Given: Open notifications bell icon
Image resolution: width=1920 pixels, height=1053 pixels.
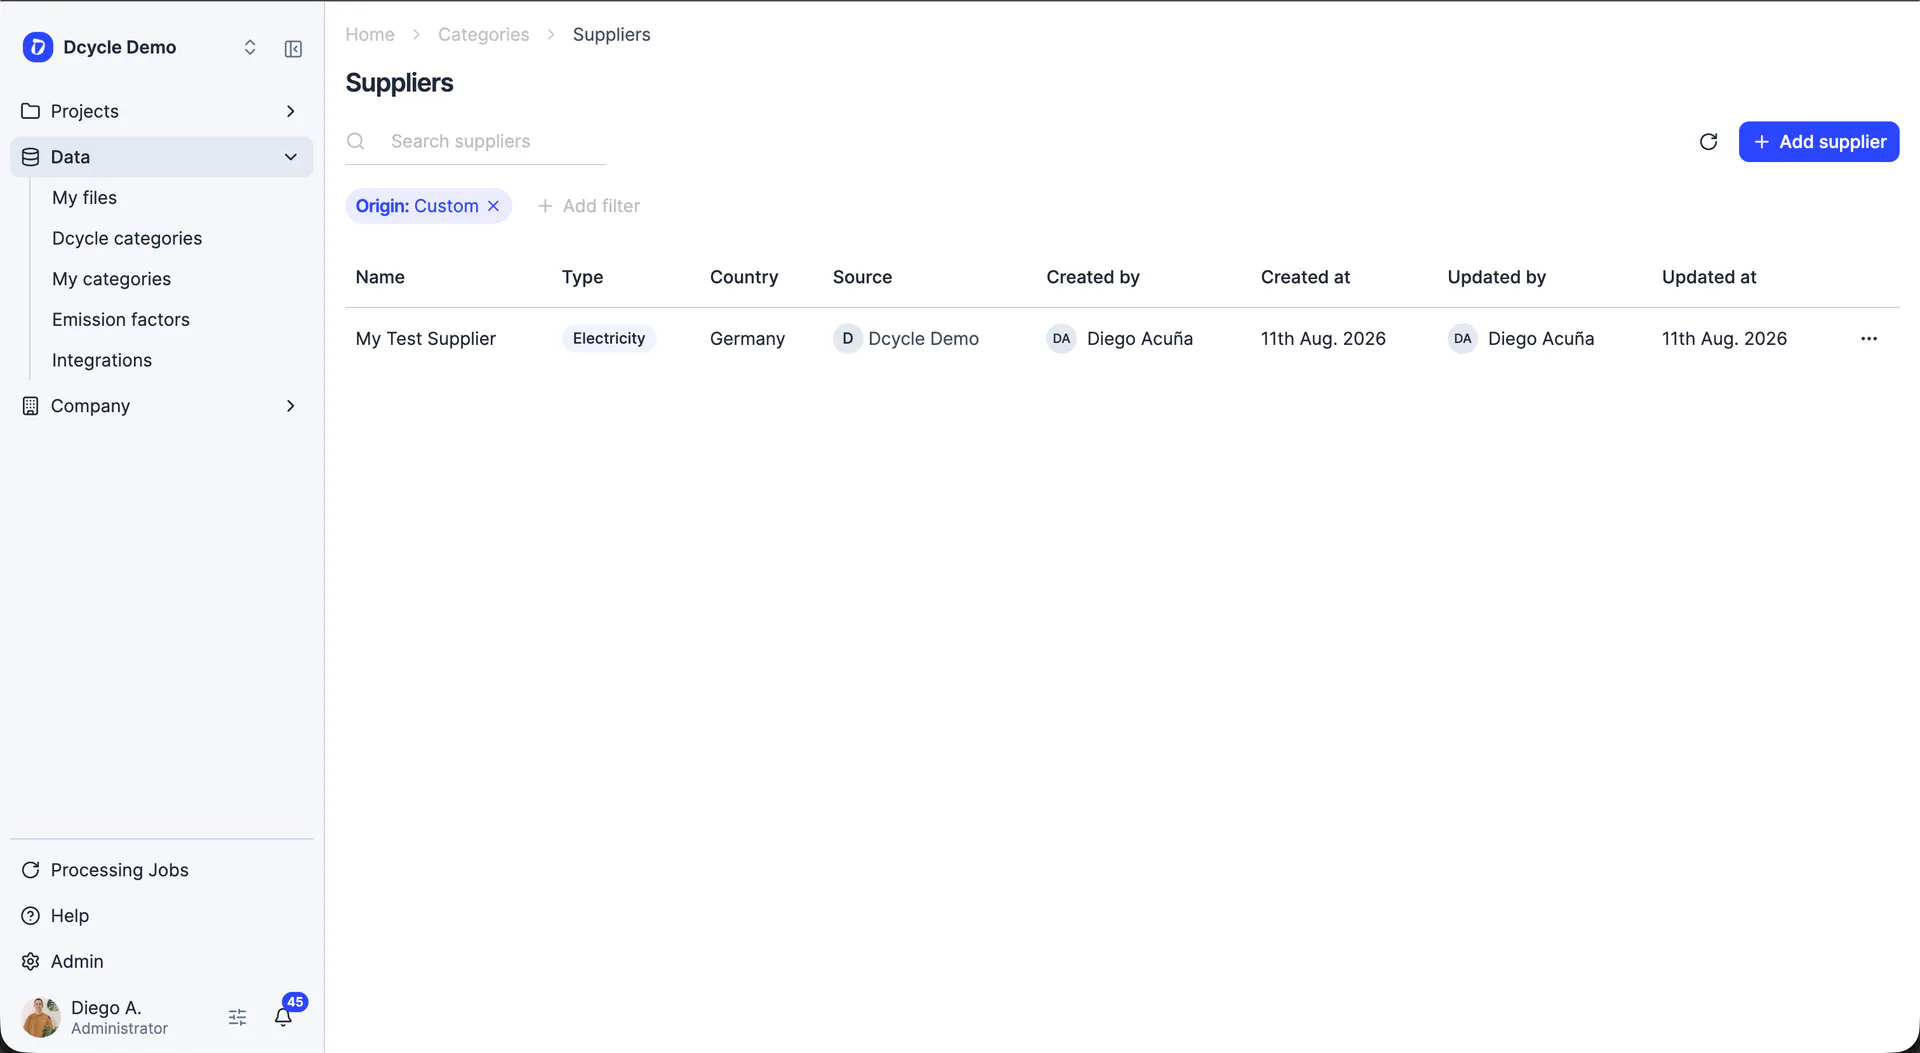Looking at the screenshot, I should tap(283, 1017).
